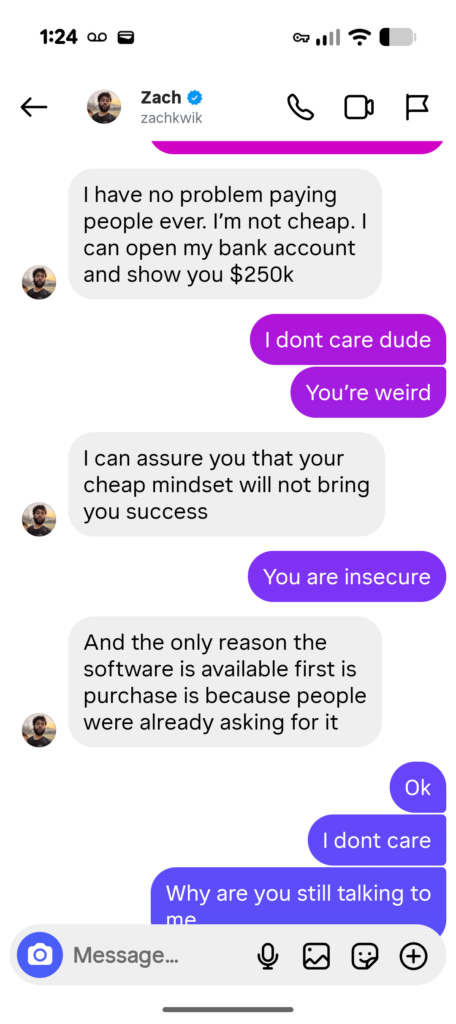Tap the Wi-Fi status bar icon
The image size is (456, 1024).
pyautogui.click(x=359, y=37)
